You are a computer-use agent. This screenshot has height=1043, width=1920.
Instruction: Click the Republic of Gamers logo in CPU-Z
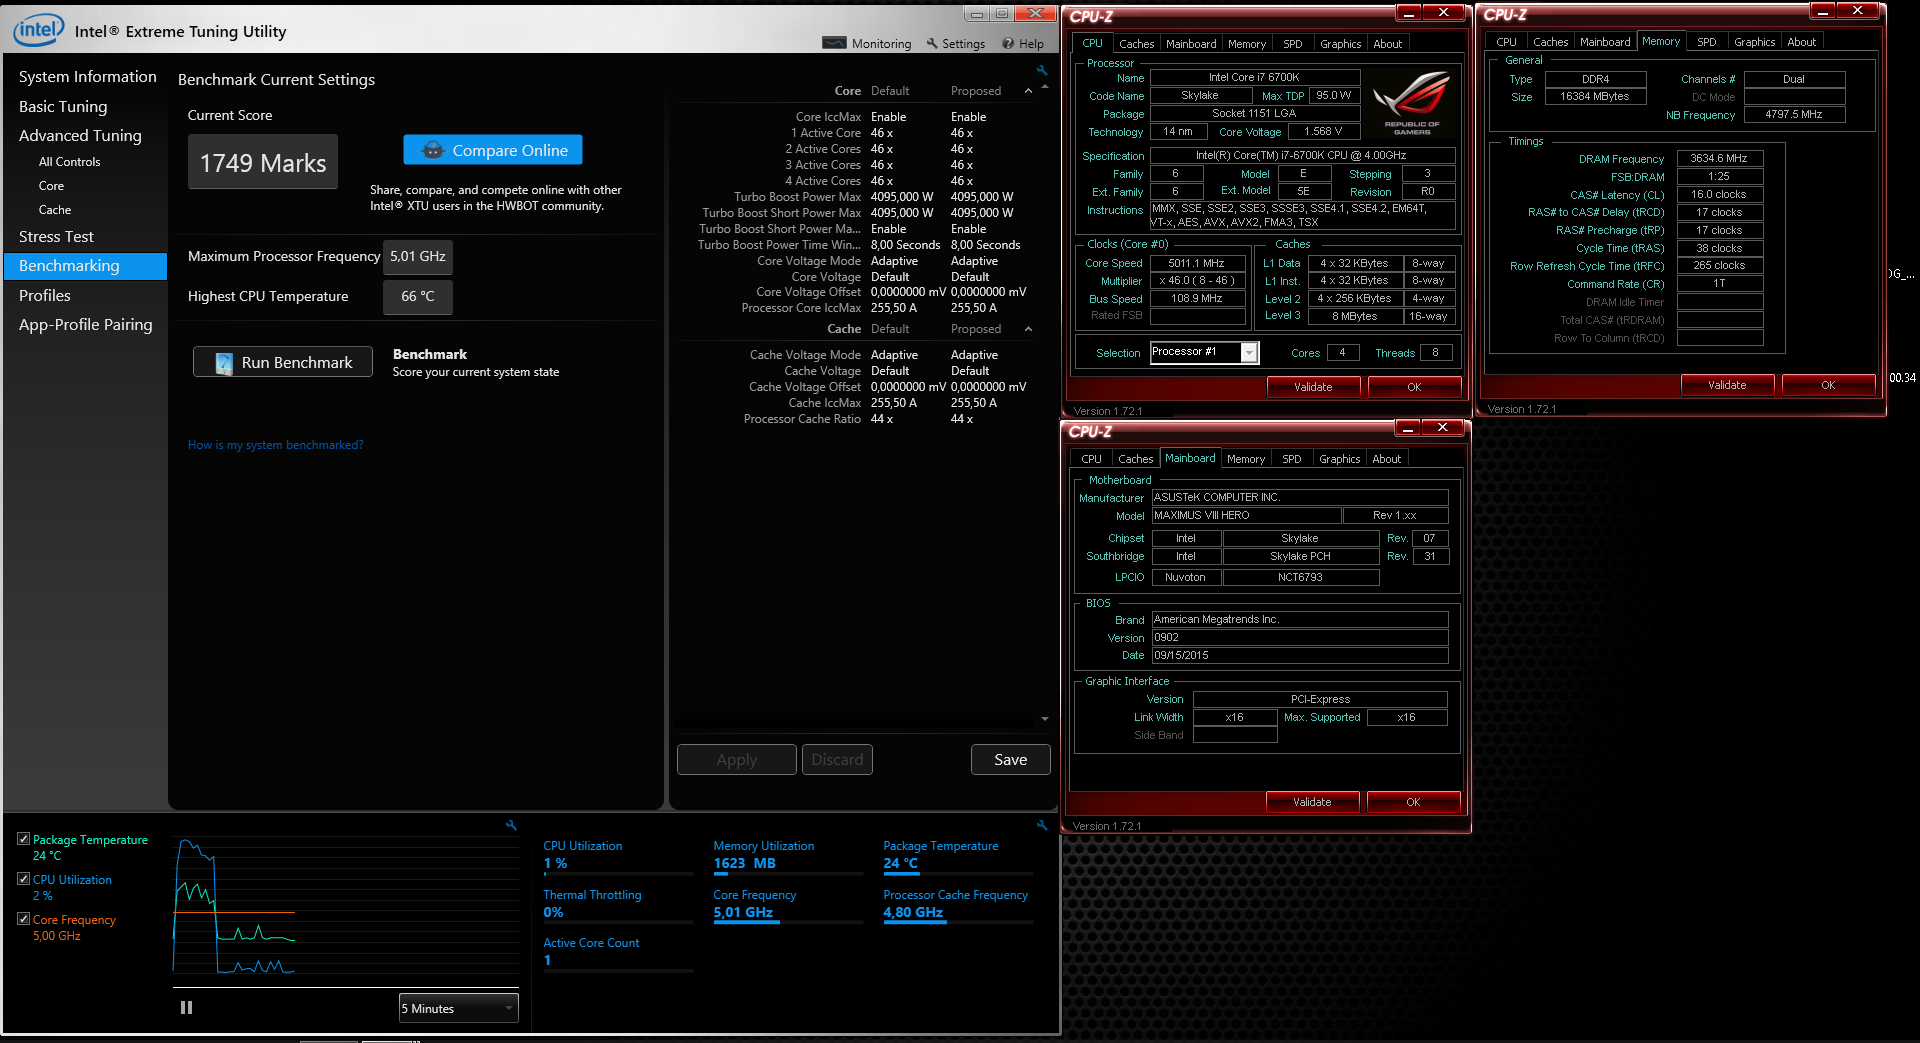point(1412,103)
